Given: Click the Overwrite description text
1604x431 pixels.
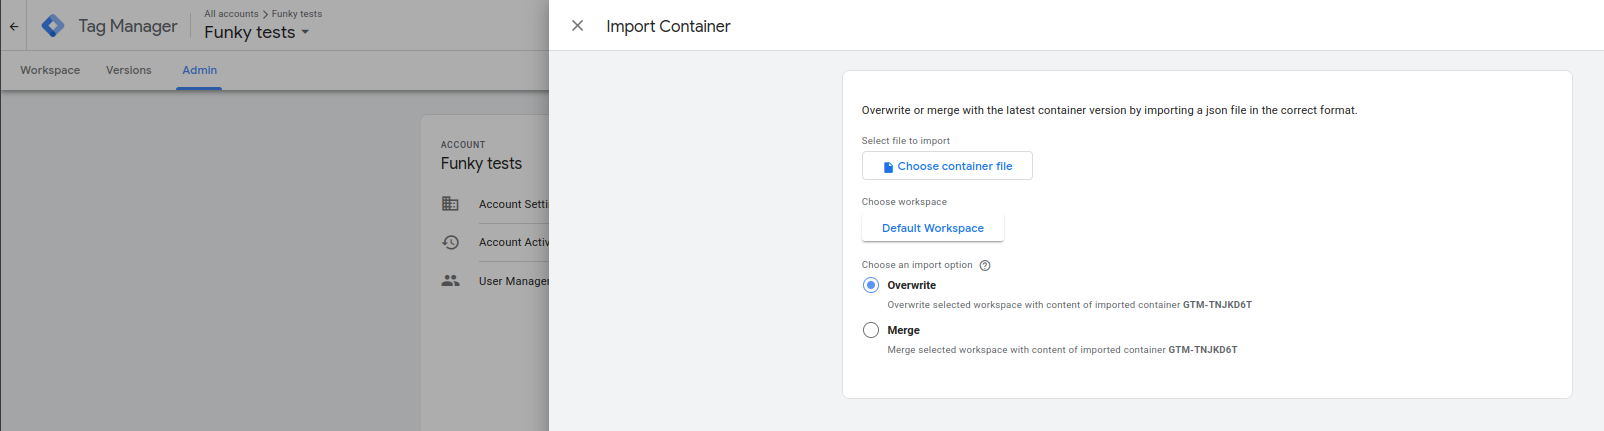Looking at the screenshot, I should 1069,305.
